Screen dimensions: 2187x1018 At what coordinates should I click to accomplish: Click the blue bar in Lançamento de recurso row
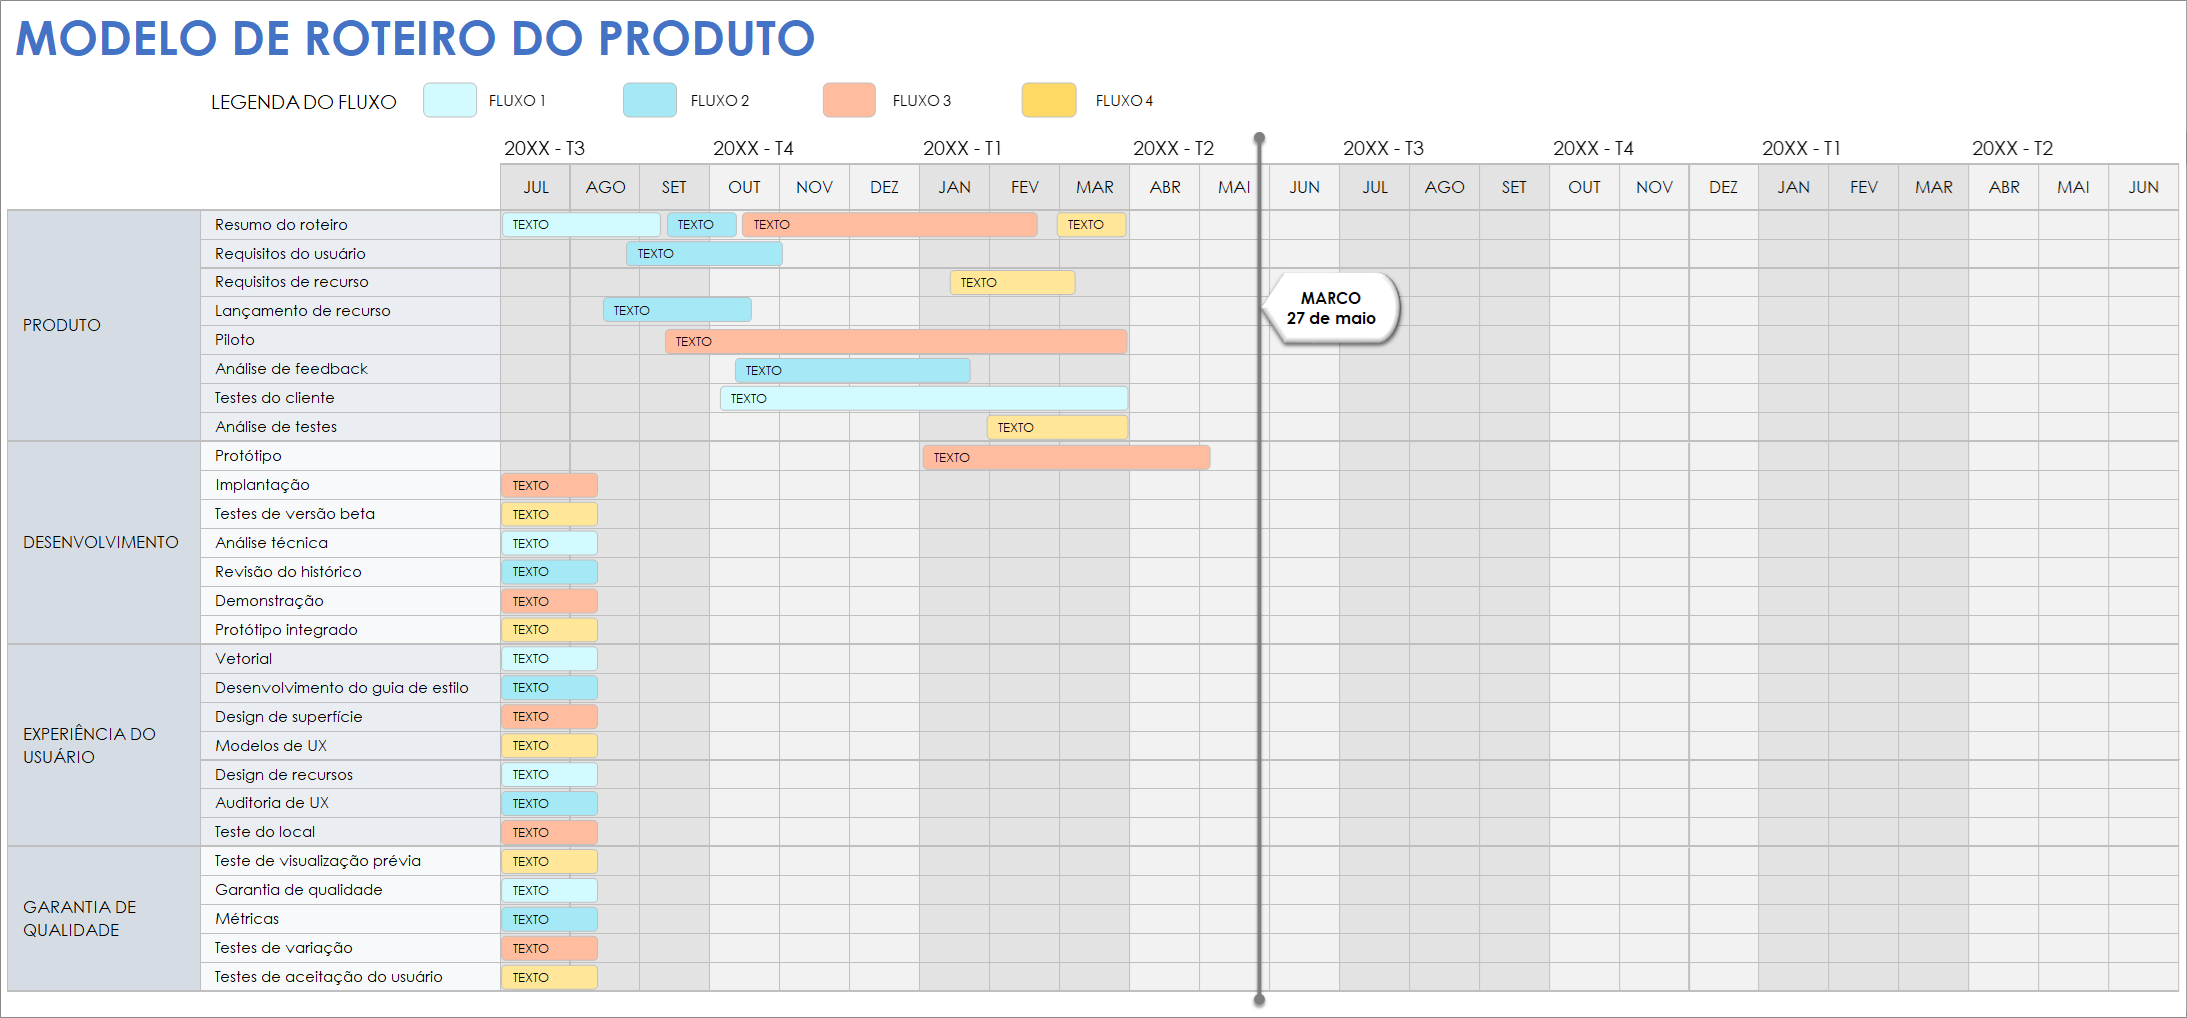click(678, 310)
